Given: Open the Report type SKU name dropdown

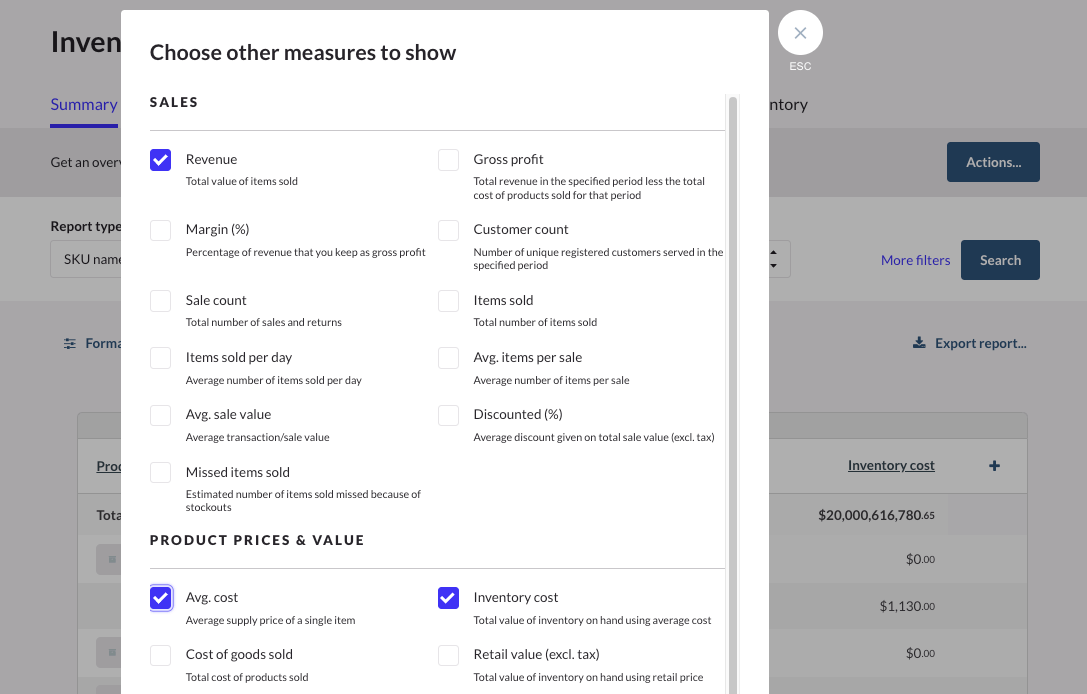Looking at the screenshot, I should click(85, 260).
